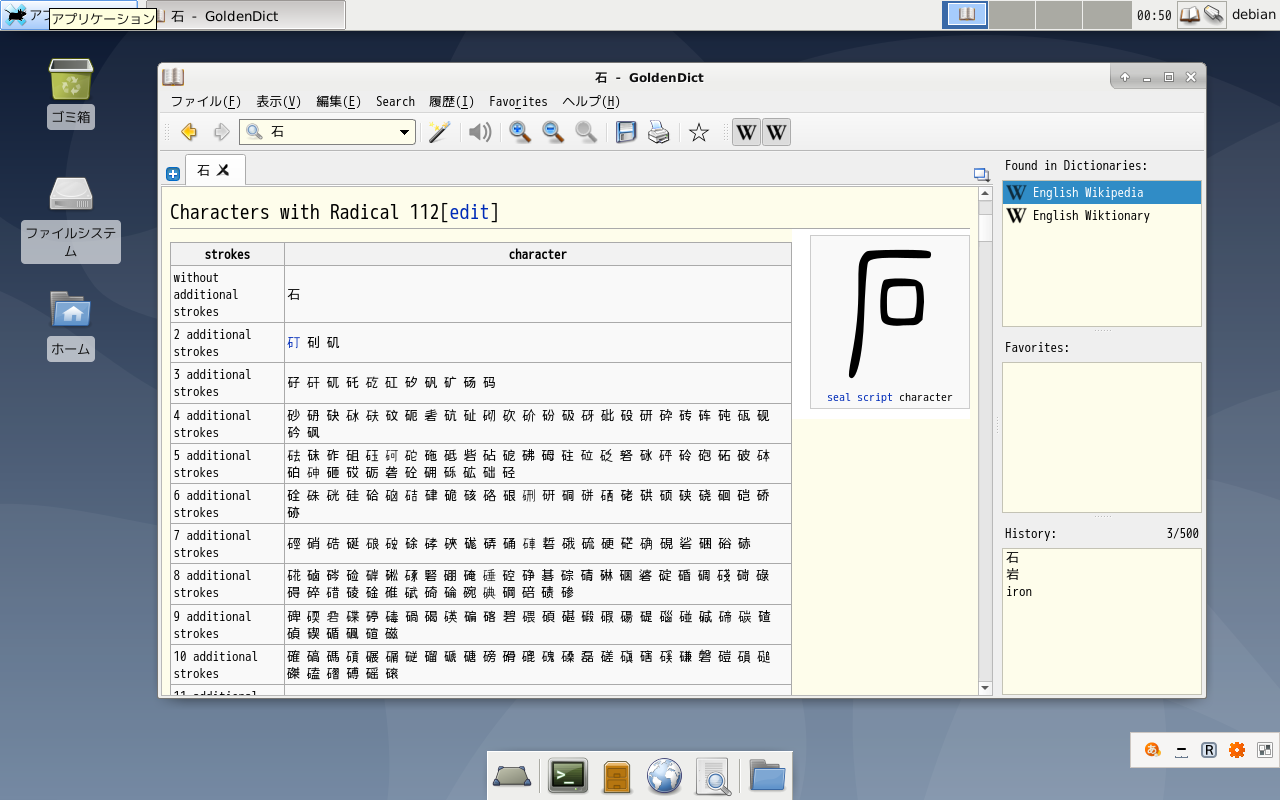The height and width of the screenshot is (800, 1280).
Task: Click the 石 character in table
Action: (x=293, y=294)
